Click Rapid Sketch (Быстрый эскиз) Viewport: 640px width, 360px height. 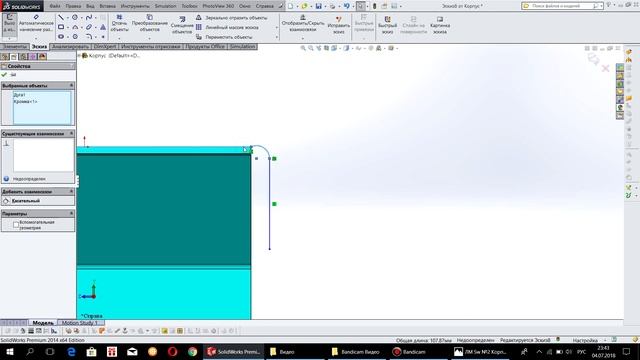pyautogui.click(x=387, y=25)
